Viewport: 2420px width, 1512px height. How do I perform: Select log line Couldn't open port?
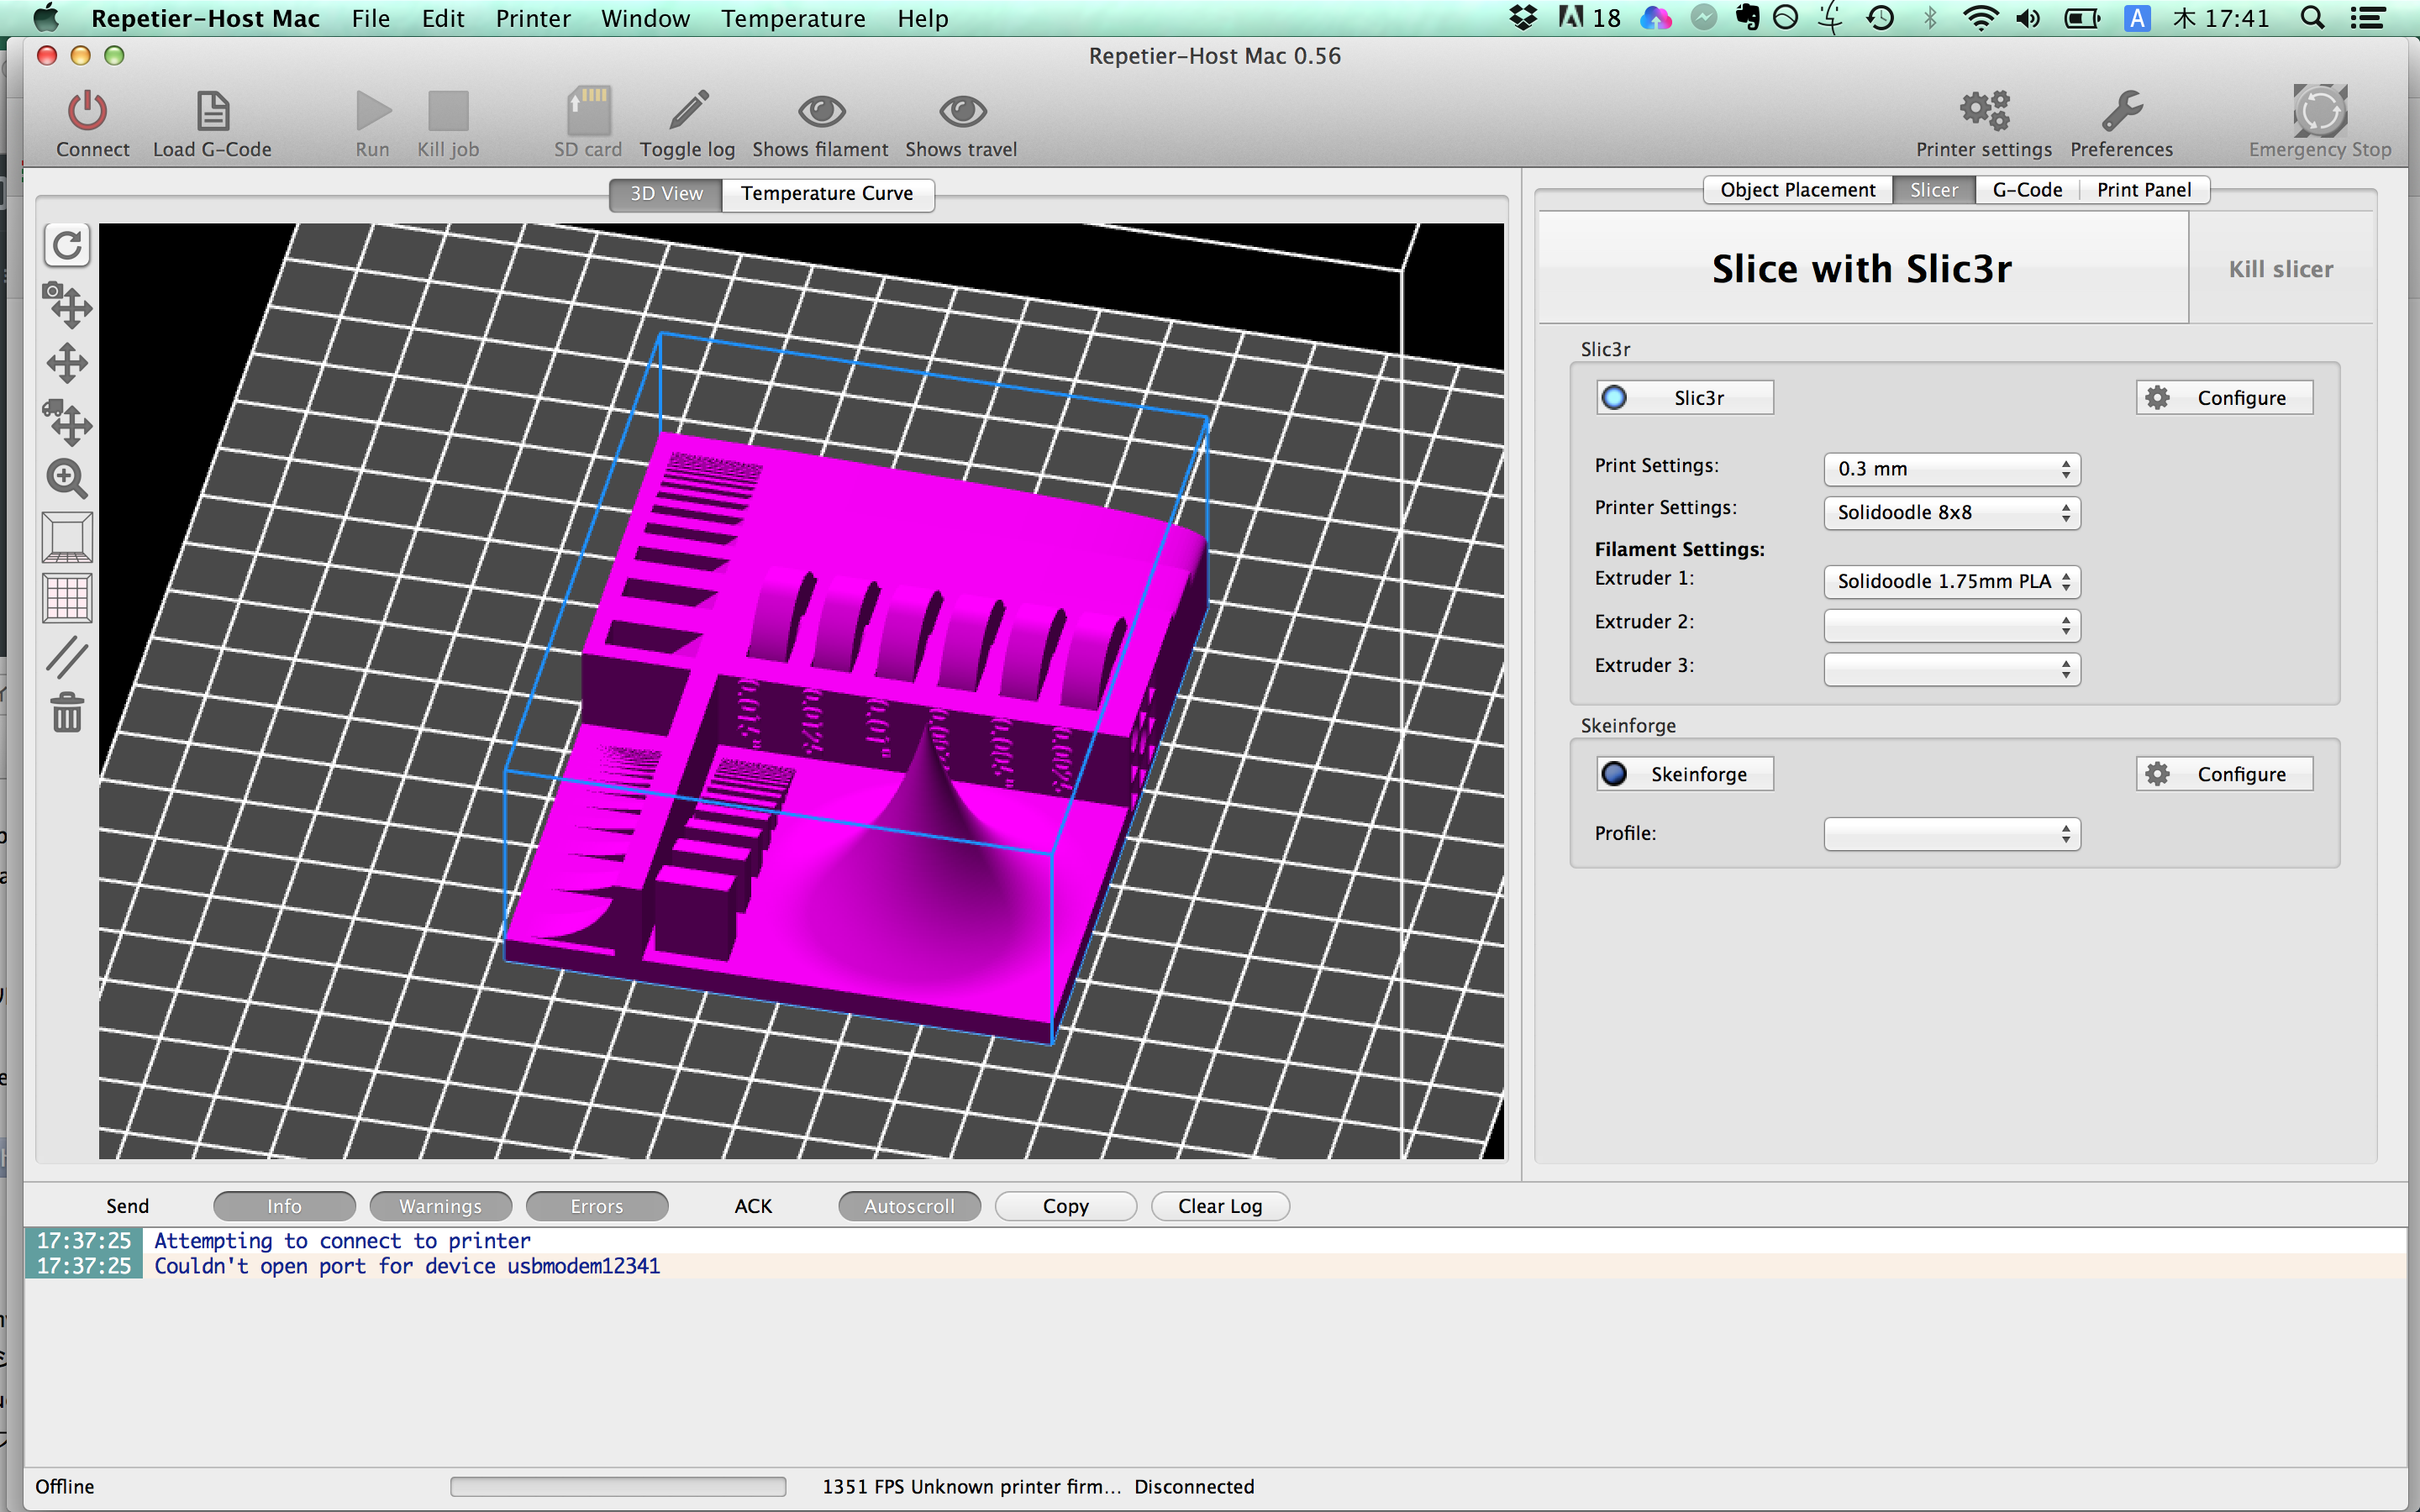pyautogui.click(x=1215, y=1266)
